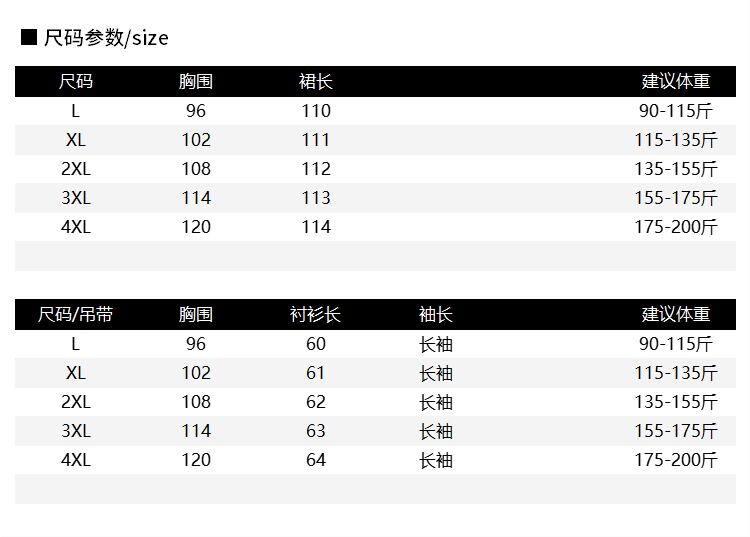
Task: Click 长袖 in the shirt table's 2XL row
Action: tap(435, 402)
